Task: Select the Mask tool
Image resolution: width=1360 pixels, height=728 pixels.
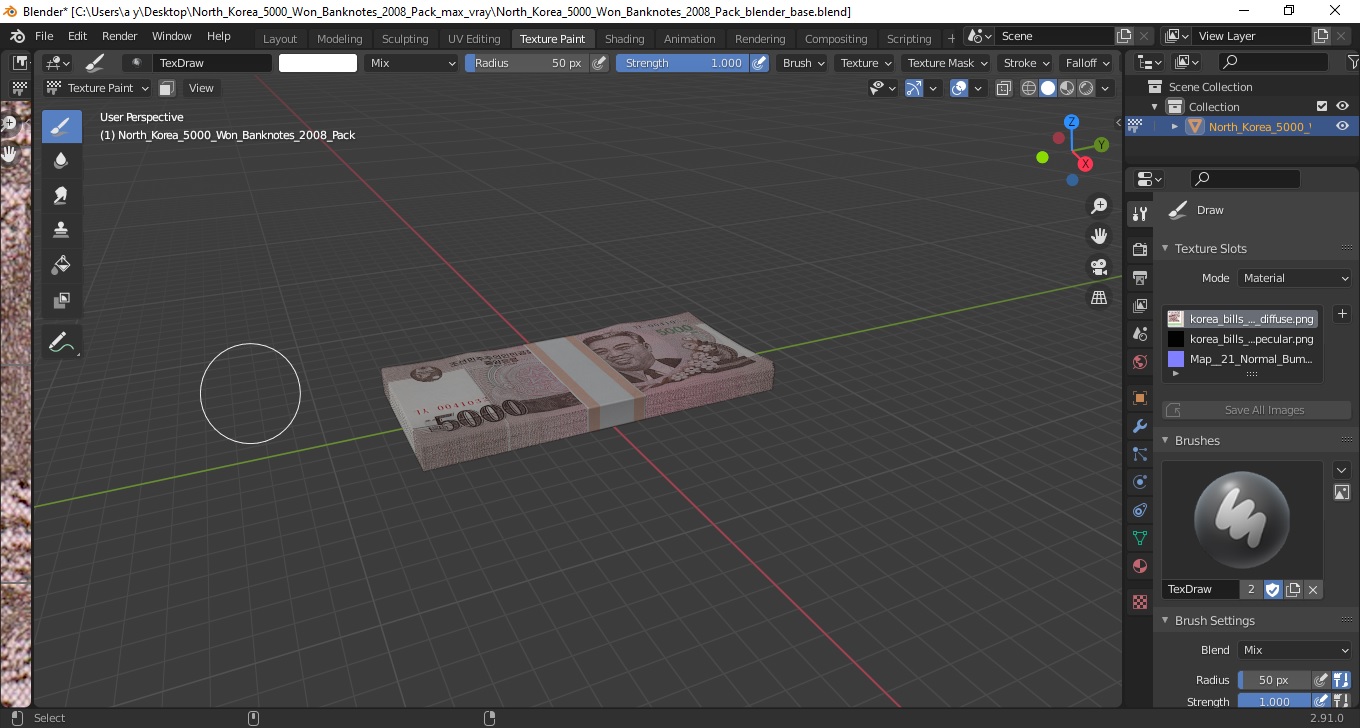Action: [61, 300]
